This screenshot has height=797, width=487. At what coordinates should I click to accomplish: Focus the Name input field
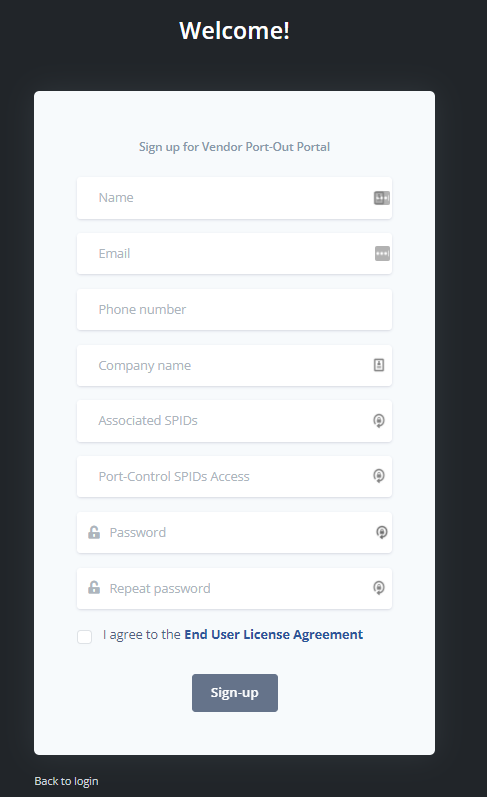tap(234, 198)
